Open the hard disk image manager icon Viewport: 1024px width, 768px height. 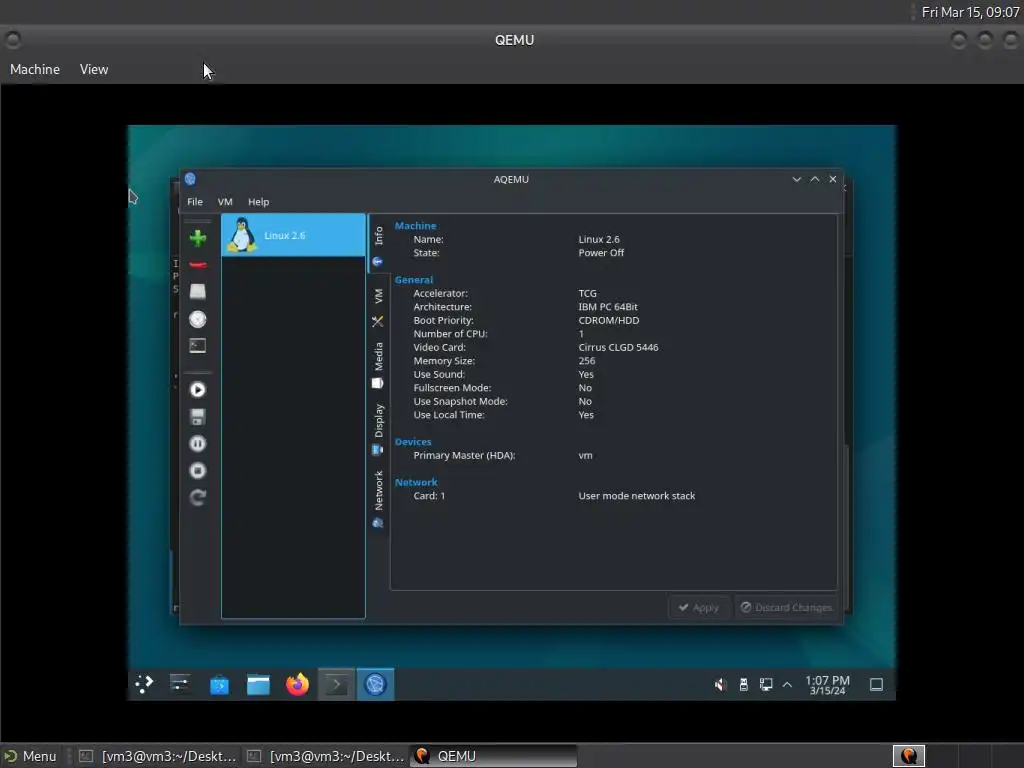(198, 291)
